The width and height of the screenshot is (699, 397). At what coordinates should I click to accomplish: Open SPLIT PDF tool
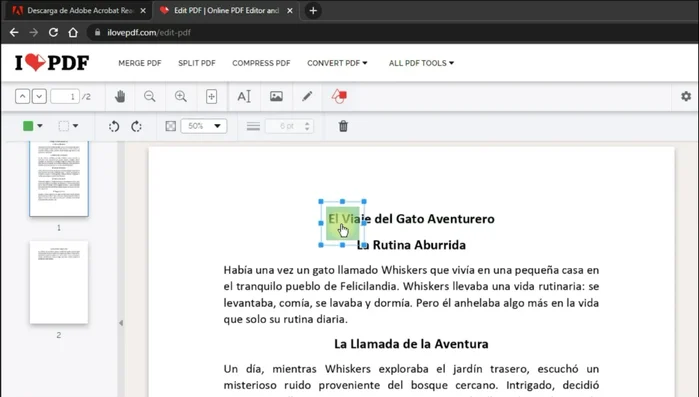pyautogui.click(x=197, y=63)
